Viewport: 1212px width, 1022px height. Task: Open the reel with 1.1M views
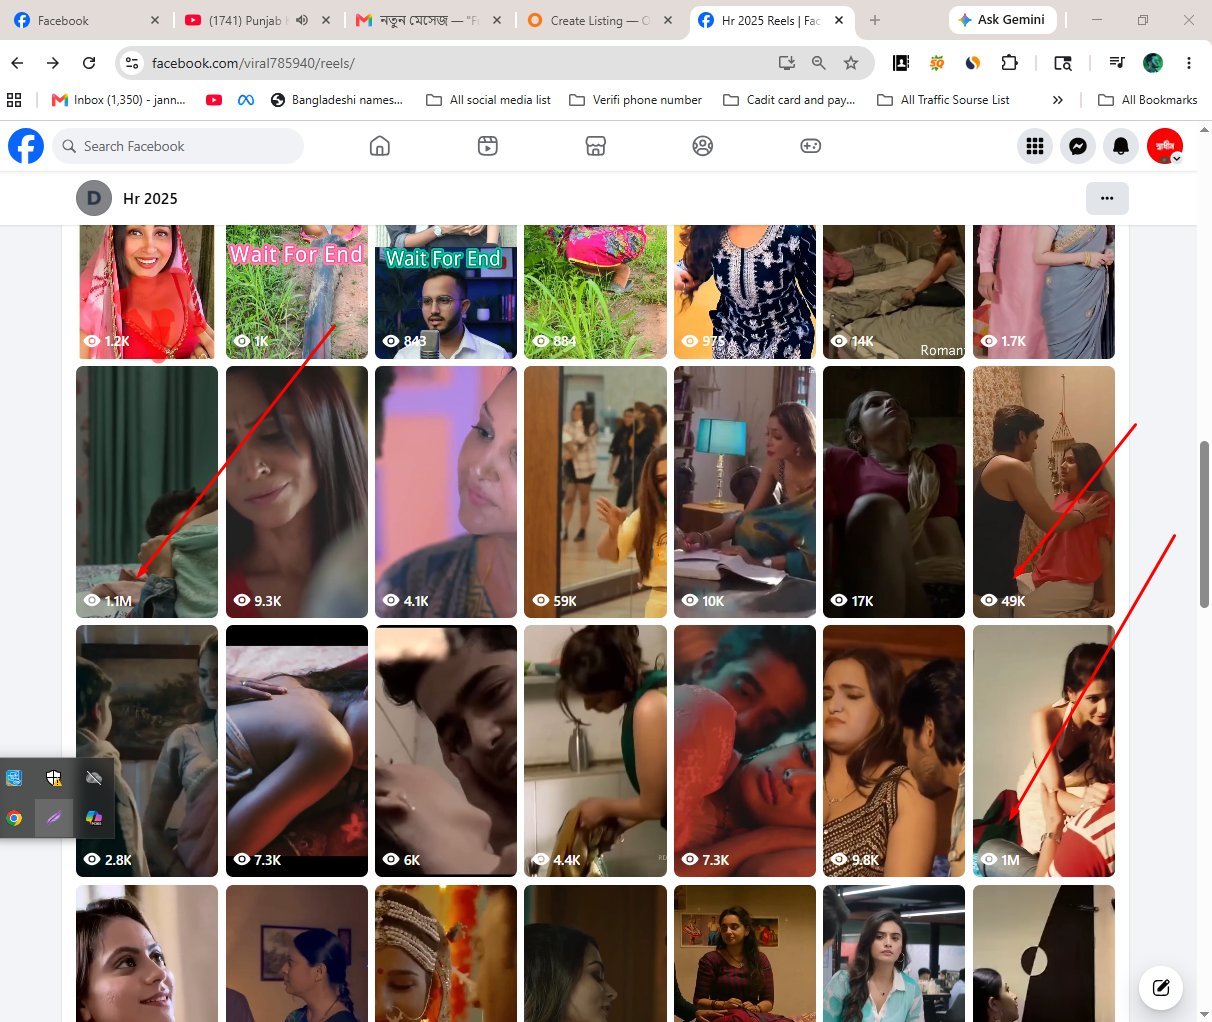coord(147,491)
